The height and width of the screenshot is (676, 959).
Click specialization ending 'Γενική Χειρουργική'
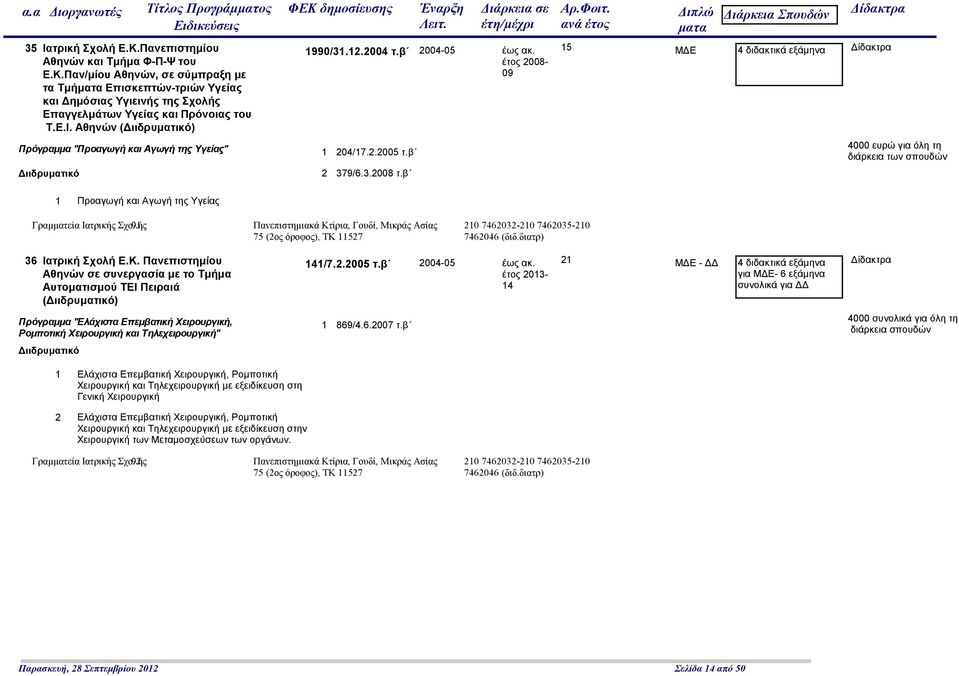(x=189, y=385)
